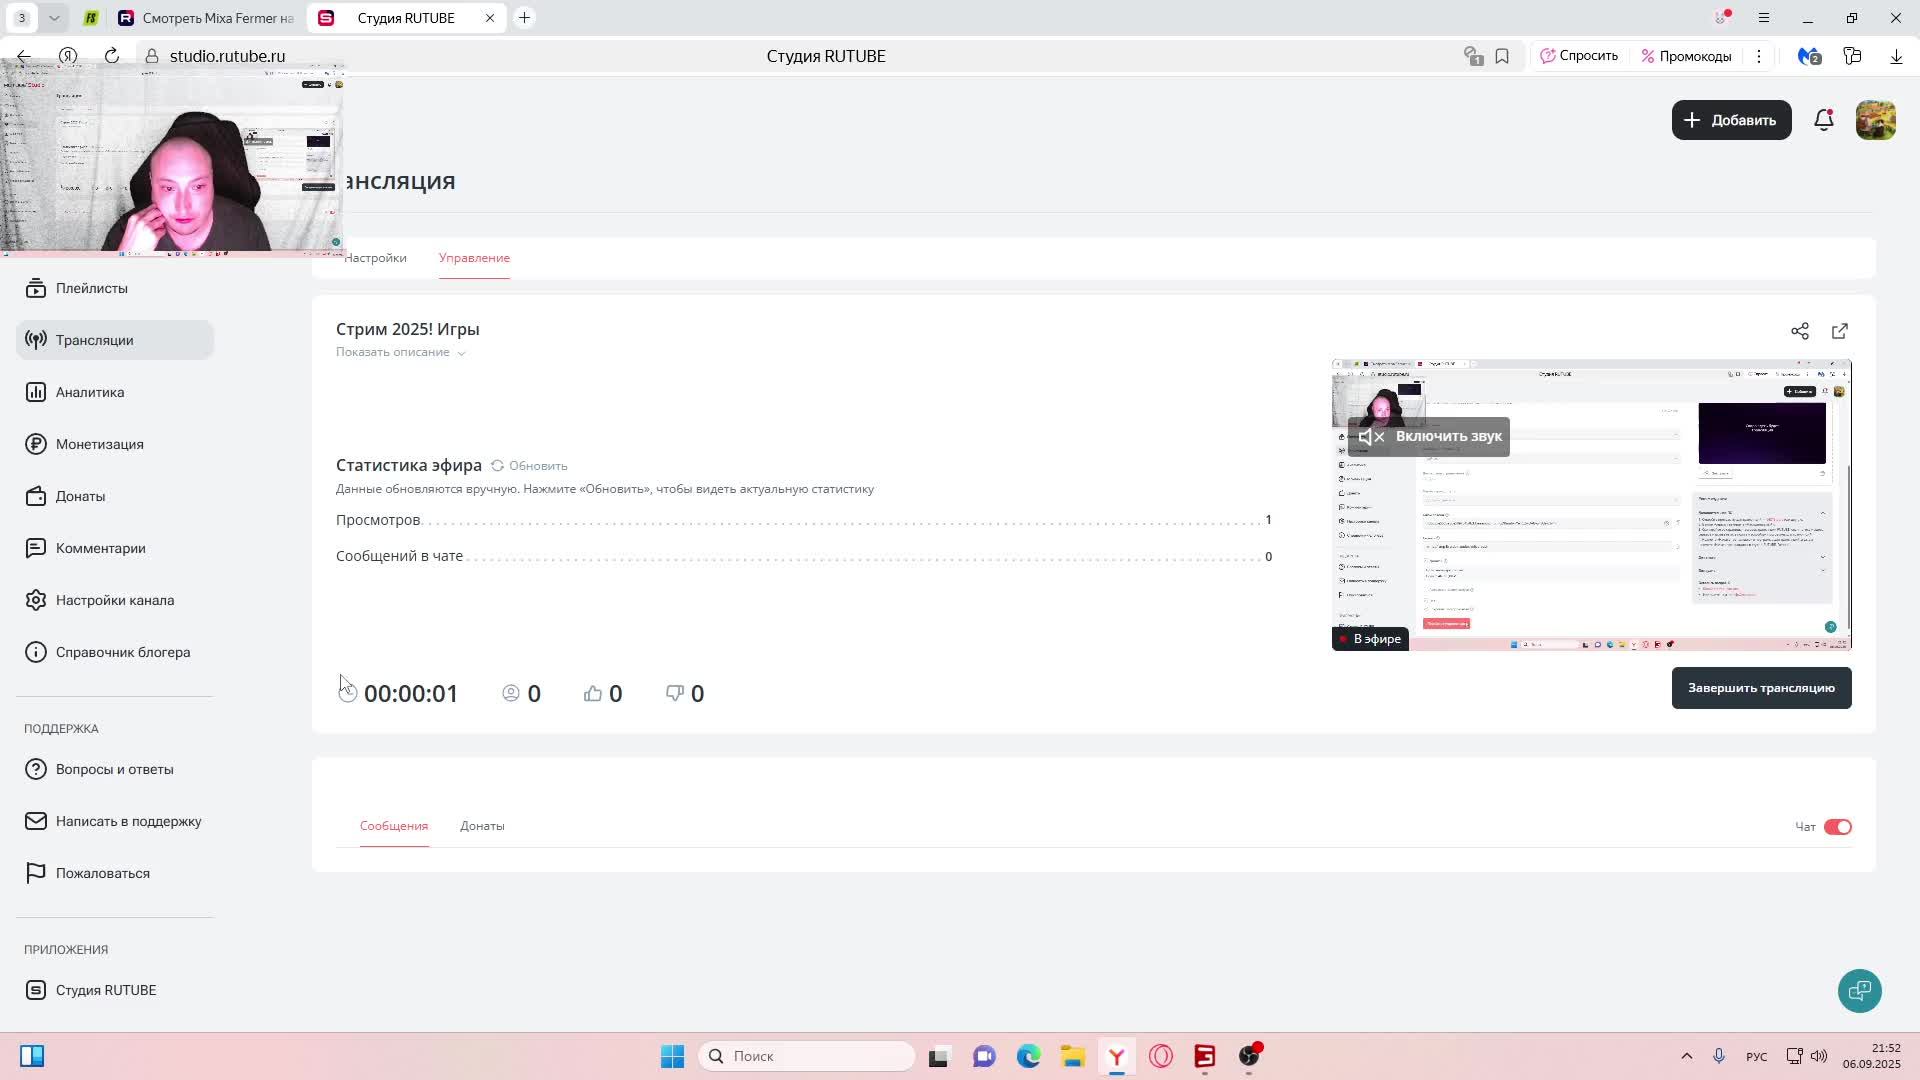Image resolution: width=1920 pixels, height=1080 pixels.
Task: Open the support chat bubble icon
Action: pyautogui.click(x=1859, y=991)
